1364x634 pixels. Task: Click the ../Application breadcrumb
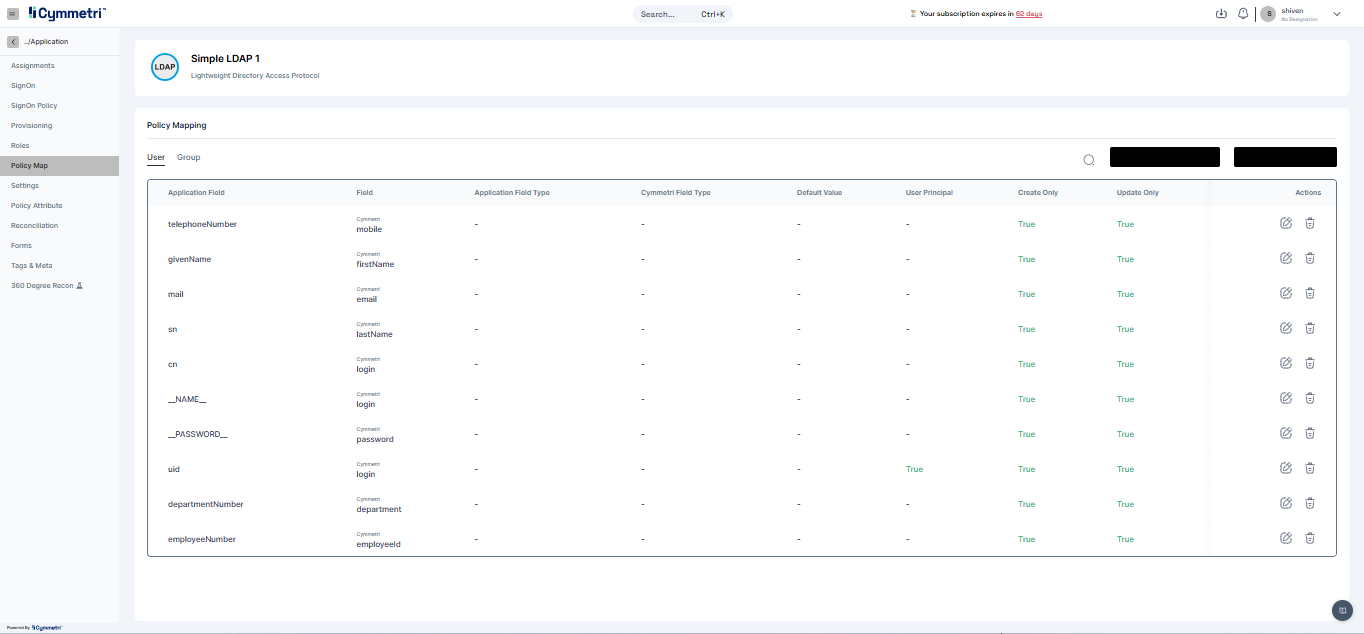click(x=46, y=42)
